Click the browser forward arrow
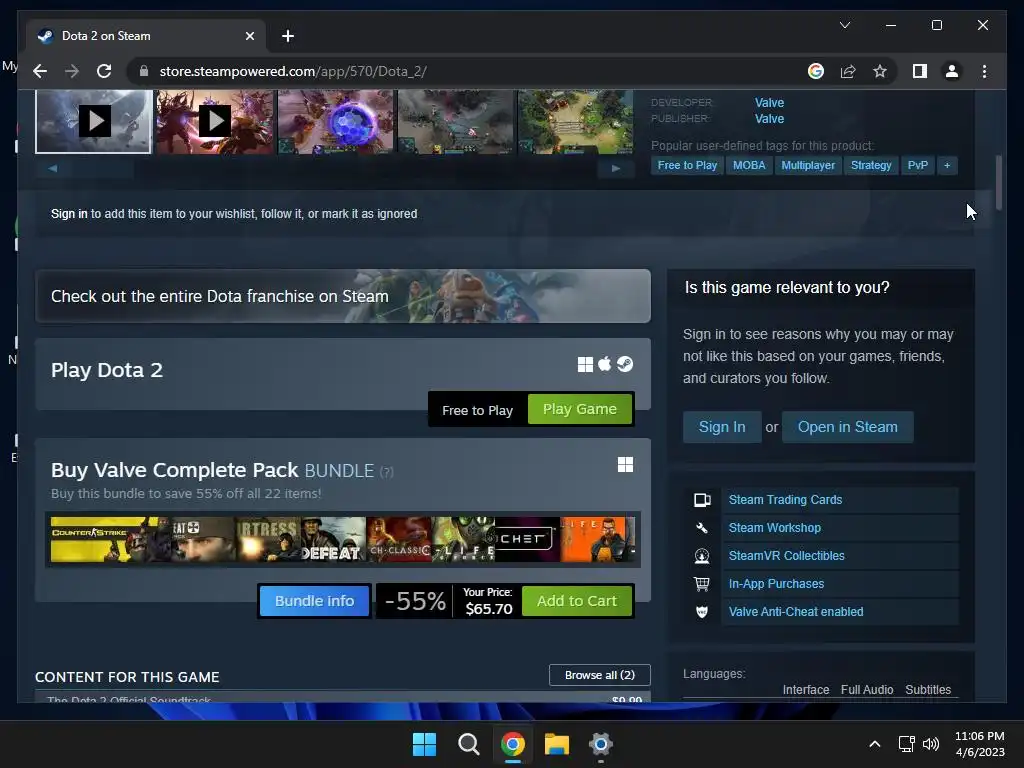Screen dimensions: 1024x768 pyautogui.click(x=72, y=71)
